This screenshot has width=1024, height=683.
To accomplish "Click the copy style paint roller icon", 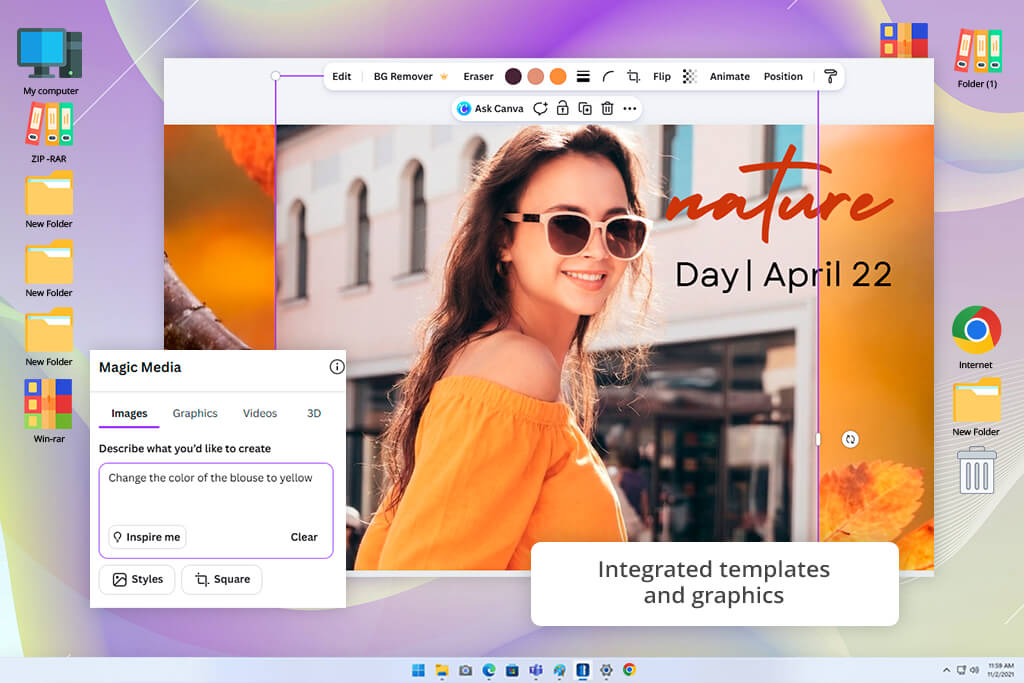I will coord(830,76).
